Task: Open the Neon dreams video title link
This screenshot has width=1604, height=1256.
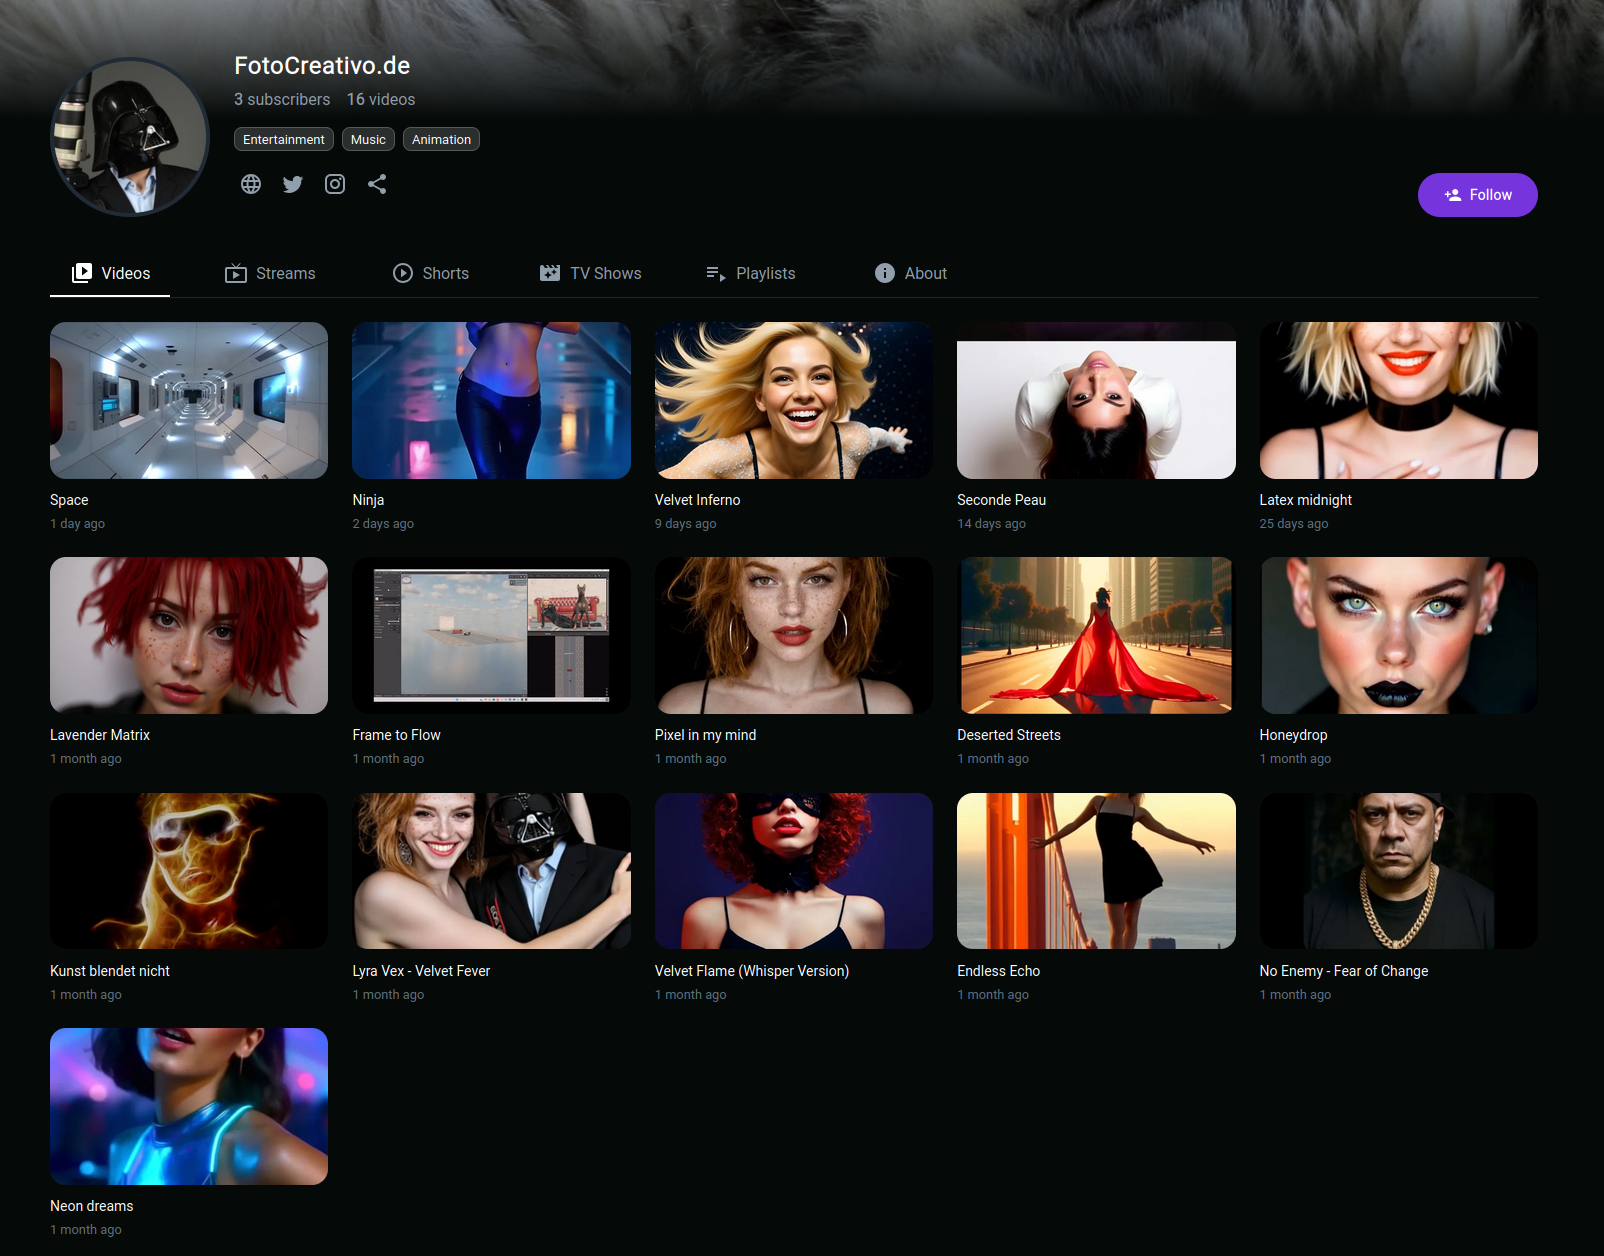Action: click(92, 1206)
